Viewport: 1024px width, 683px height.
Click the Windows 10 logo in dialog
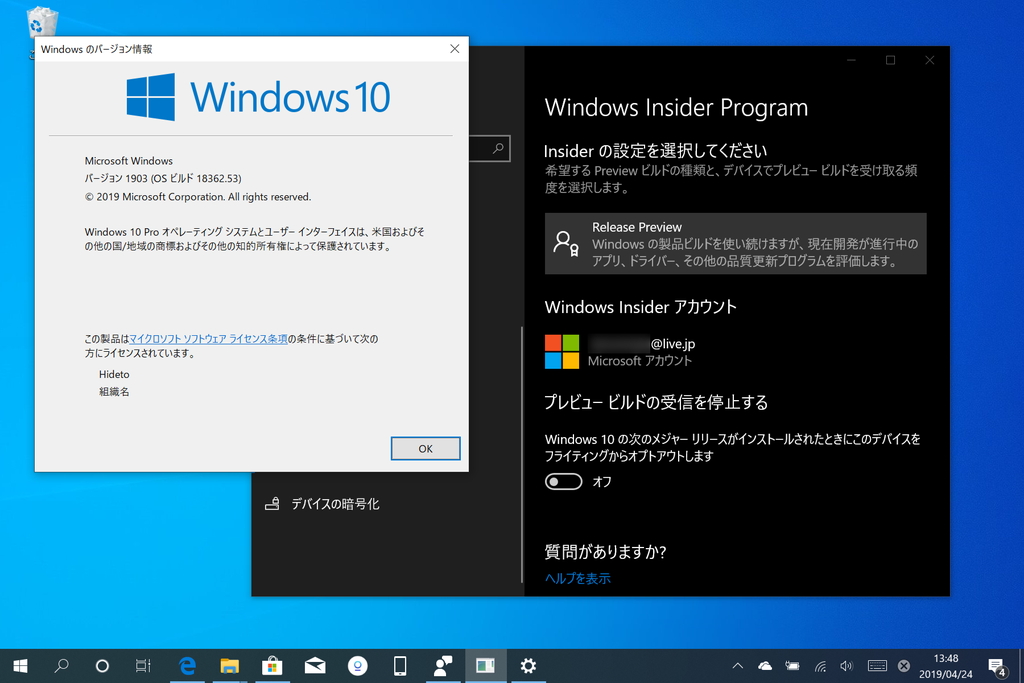(x=259, y=97)
